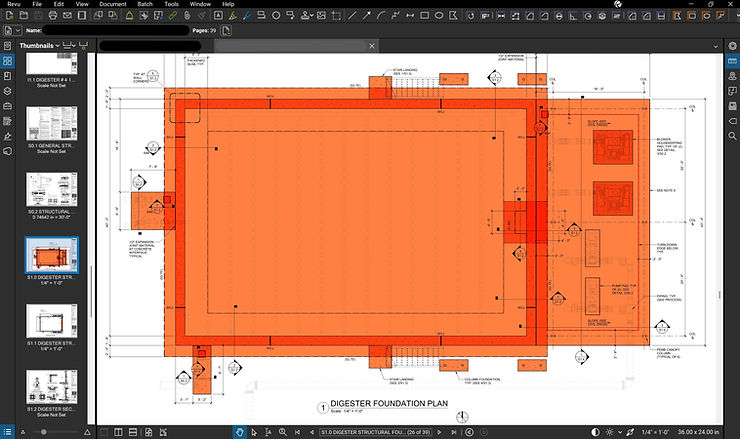Image resolution: width=740 pixels, height=439 pixels.
Task: Go to first page button
Action: click(x=297, y=432)
